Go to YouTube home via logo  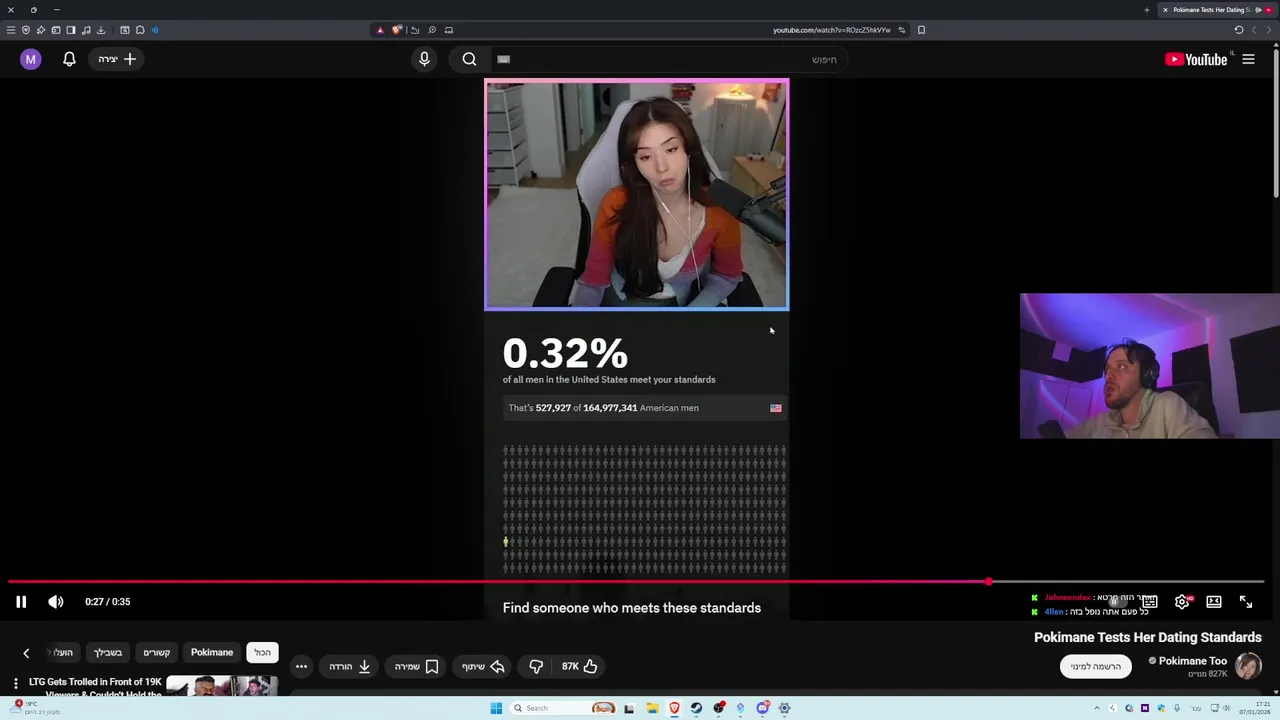tap(1196, 59)
